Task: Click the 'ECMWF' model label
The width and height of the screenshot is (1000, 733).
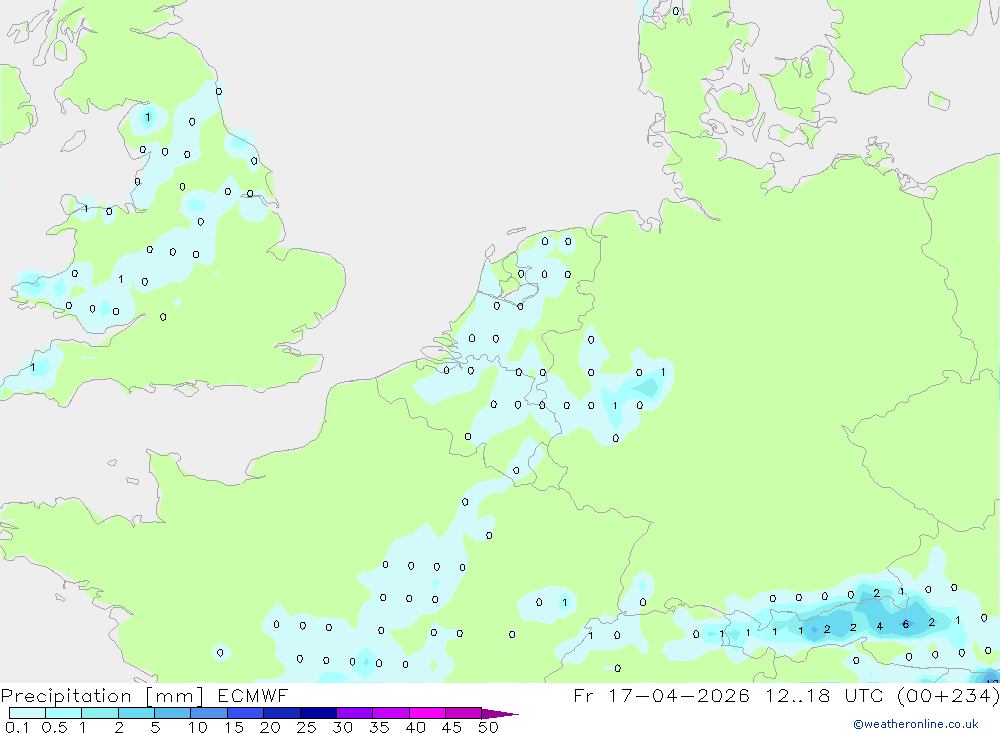Action: [x=253, y=695]
